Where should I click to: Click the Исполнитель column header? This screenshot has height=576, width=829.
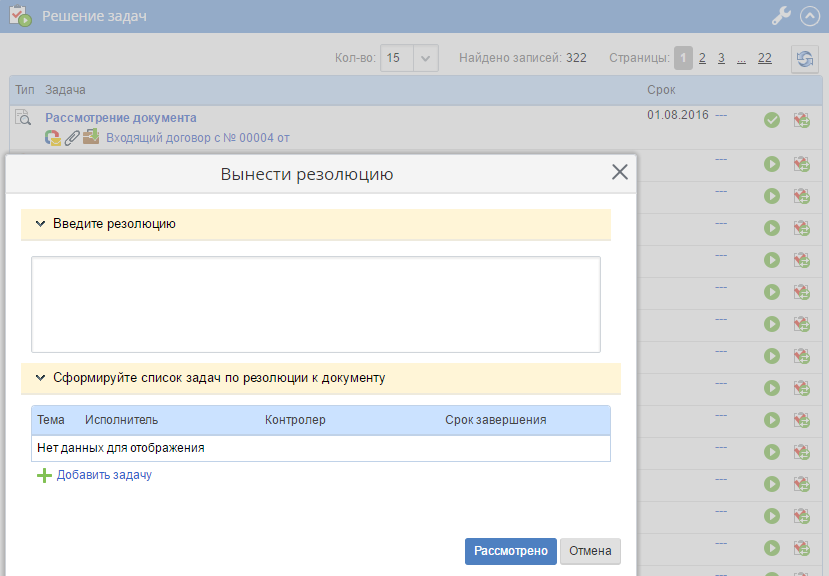(x=121, y=420)
